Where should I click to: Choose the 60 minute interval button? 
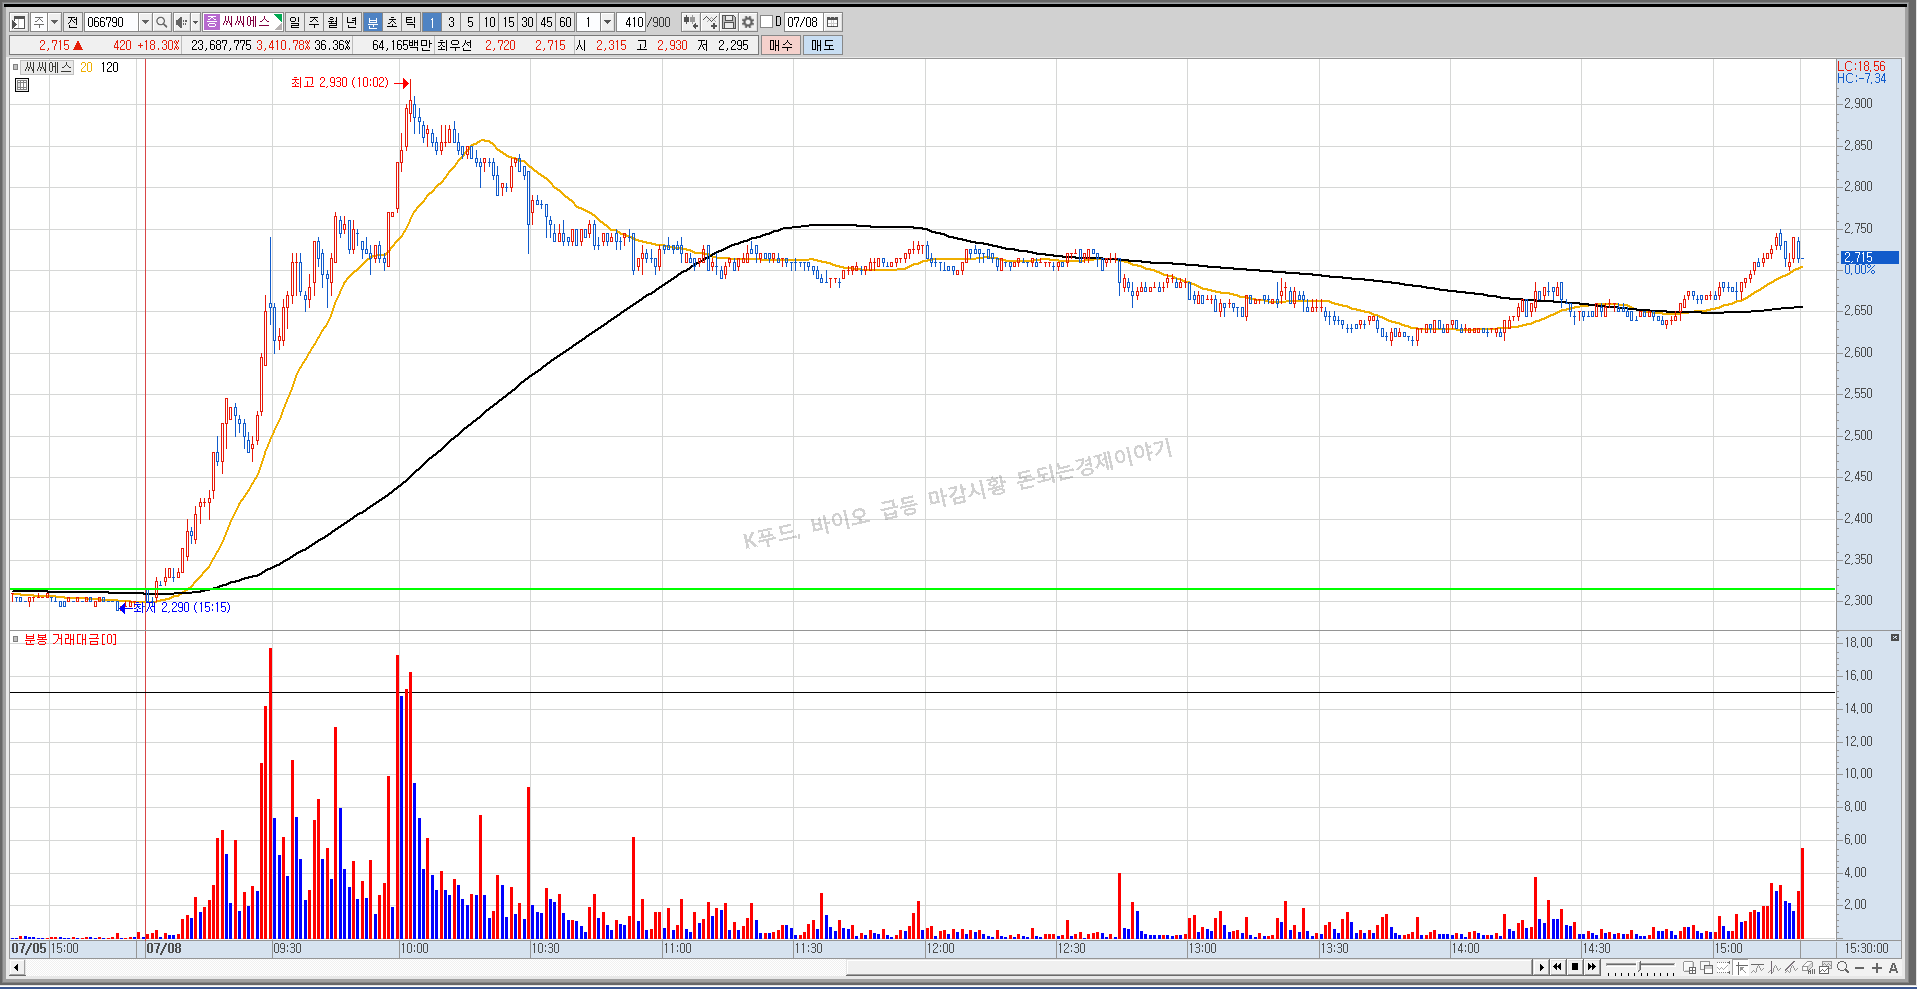click(x=565, y=22)
